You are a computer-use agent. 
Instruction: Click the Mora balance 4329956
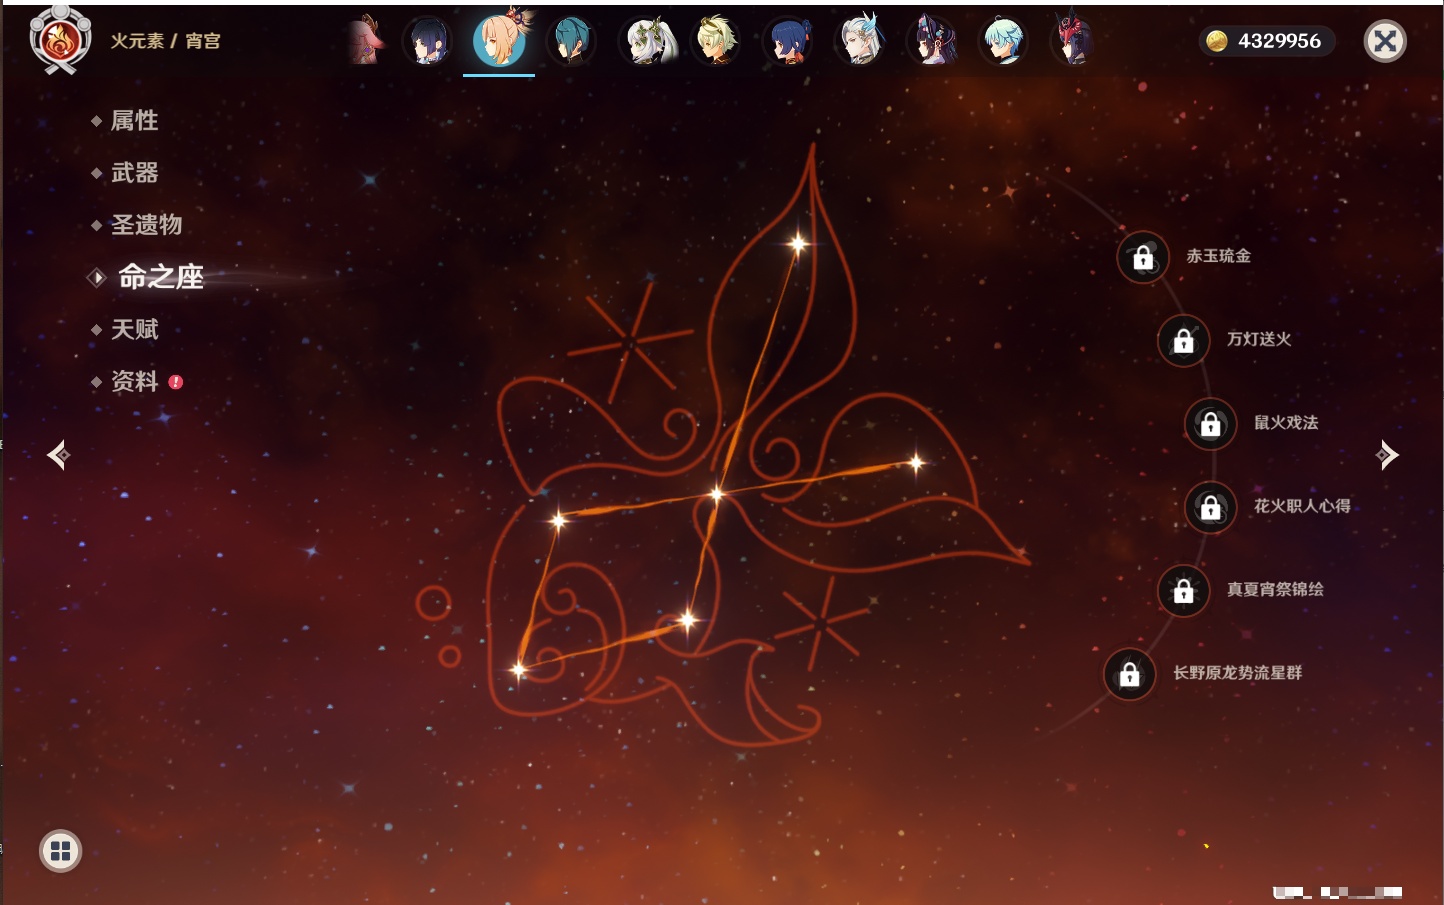(x=1279, y=41)
